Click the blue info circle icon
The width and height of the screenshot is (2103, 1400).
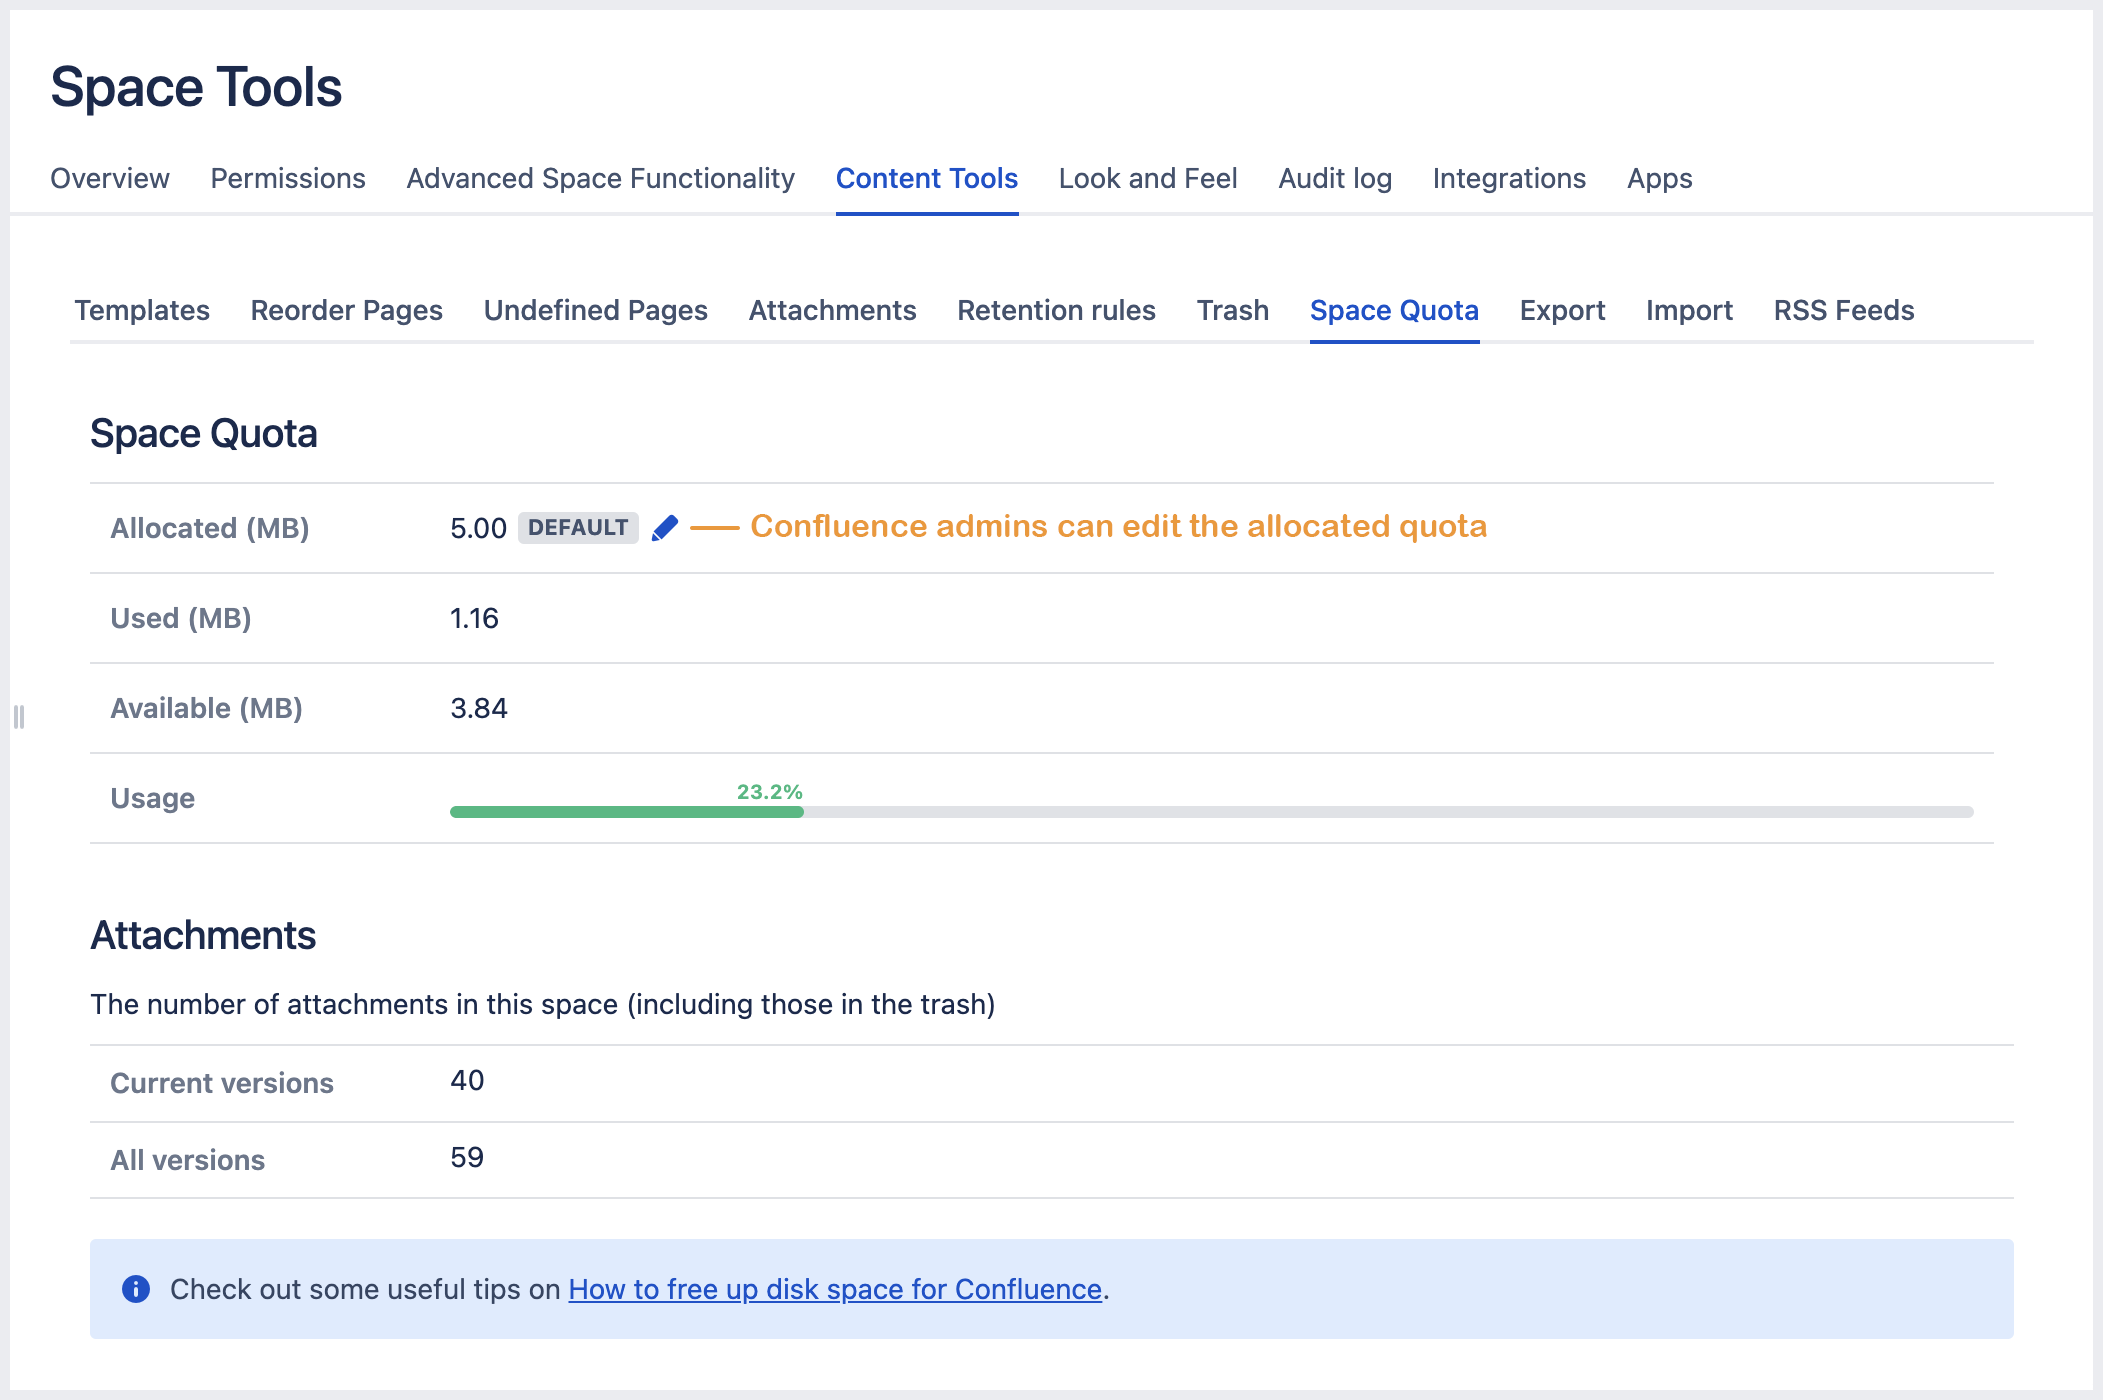[136, 1289]
